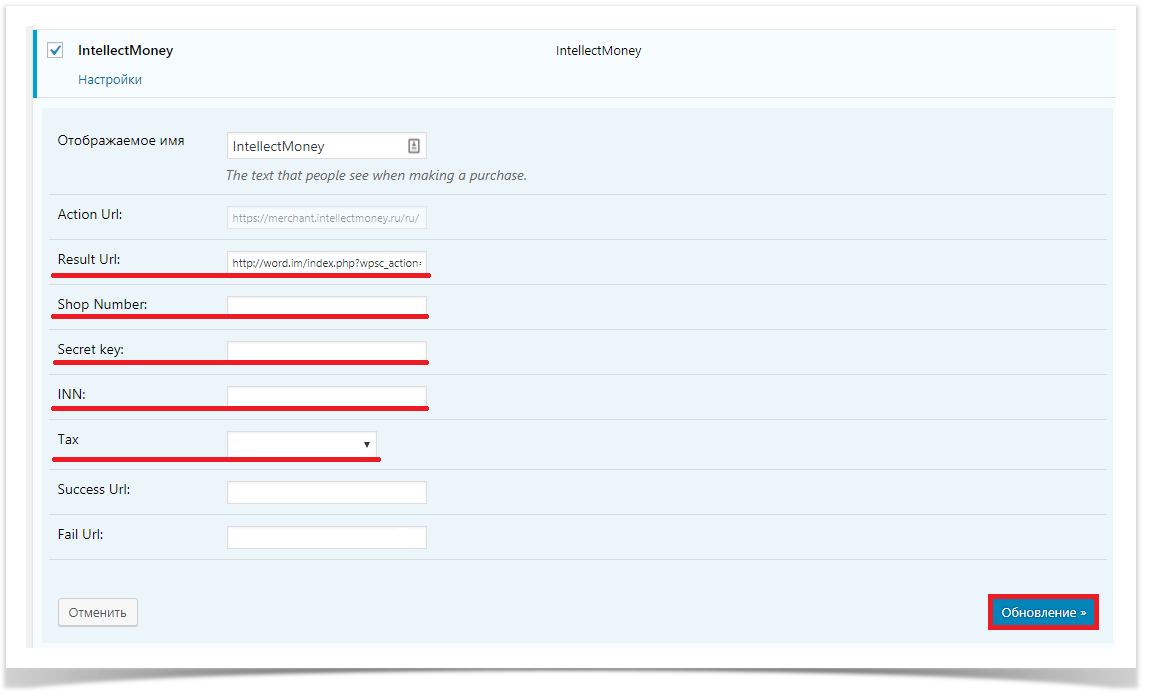Click the Отображаемое имя label

(121, 141)
